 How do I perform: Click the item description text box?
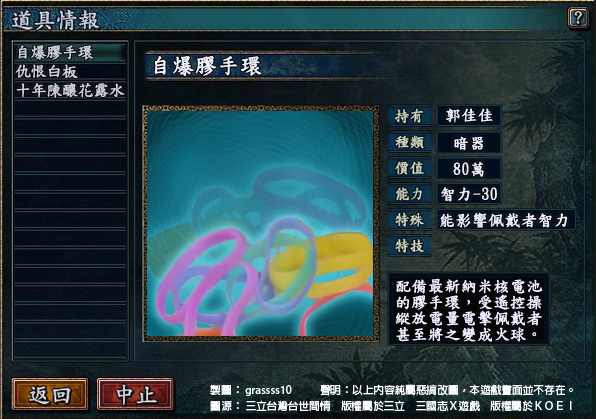tap(468, 309)
